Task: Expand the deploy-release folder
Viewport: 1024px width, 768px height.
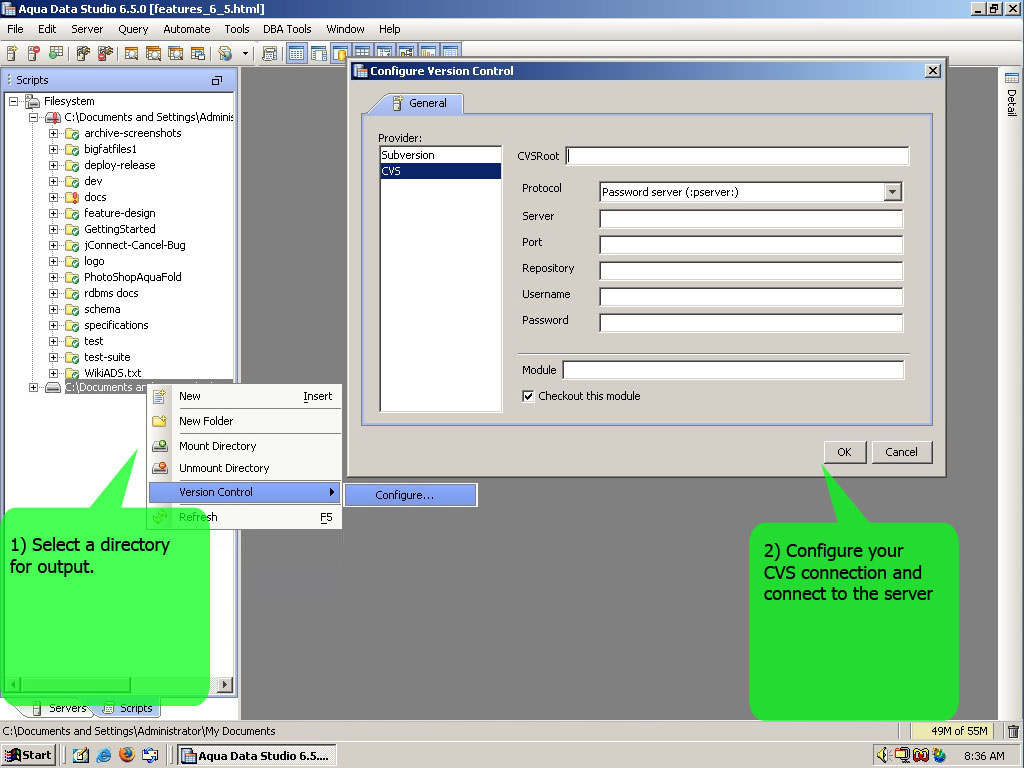Action: [54, 165]
